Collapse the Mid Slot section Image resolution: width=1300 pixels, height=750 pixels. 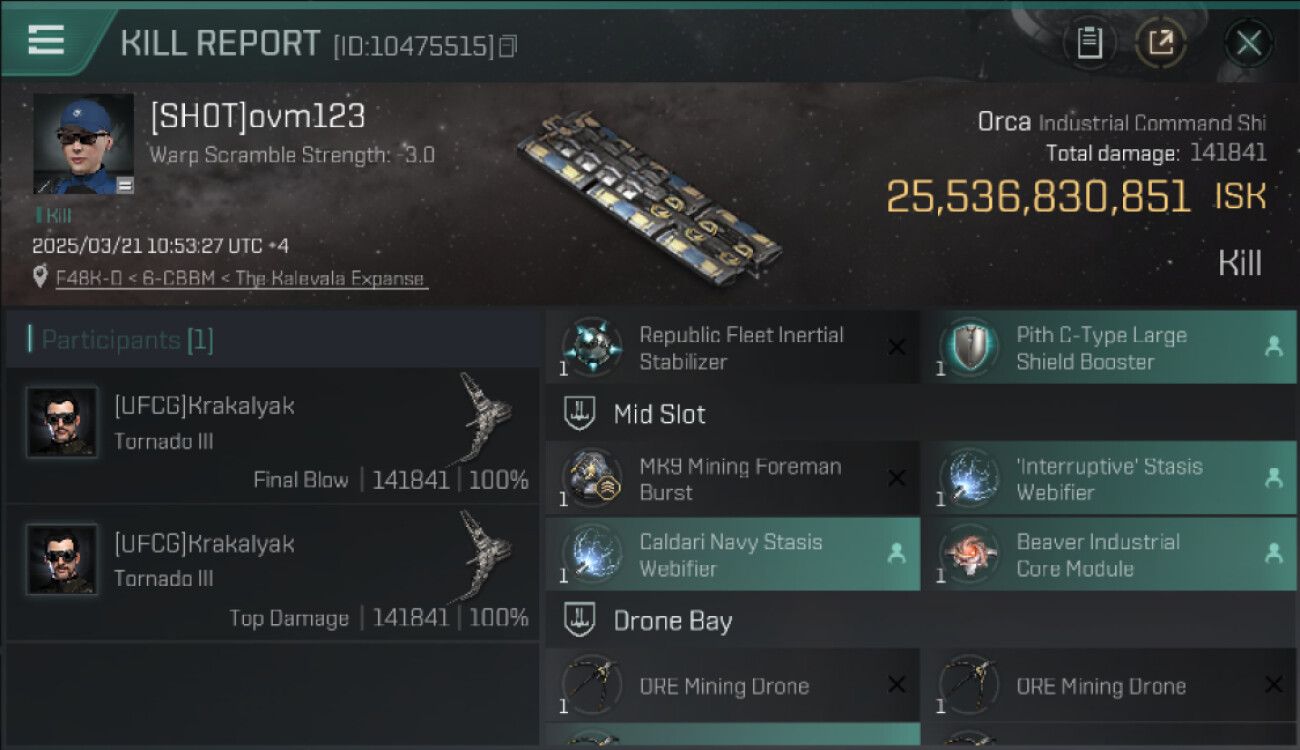pos(579,414)
